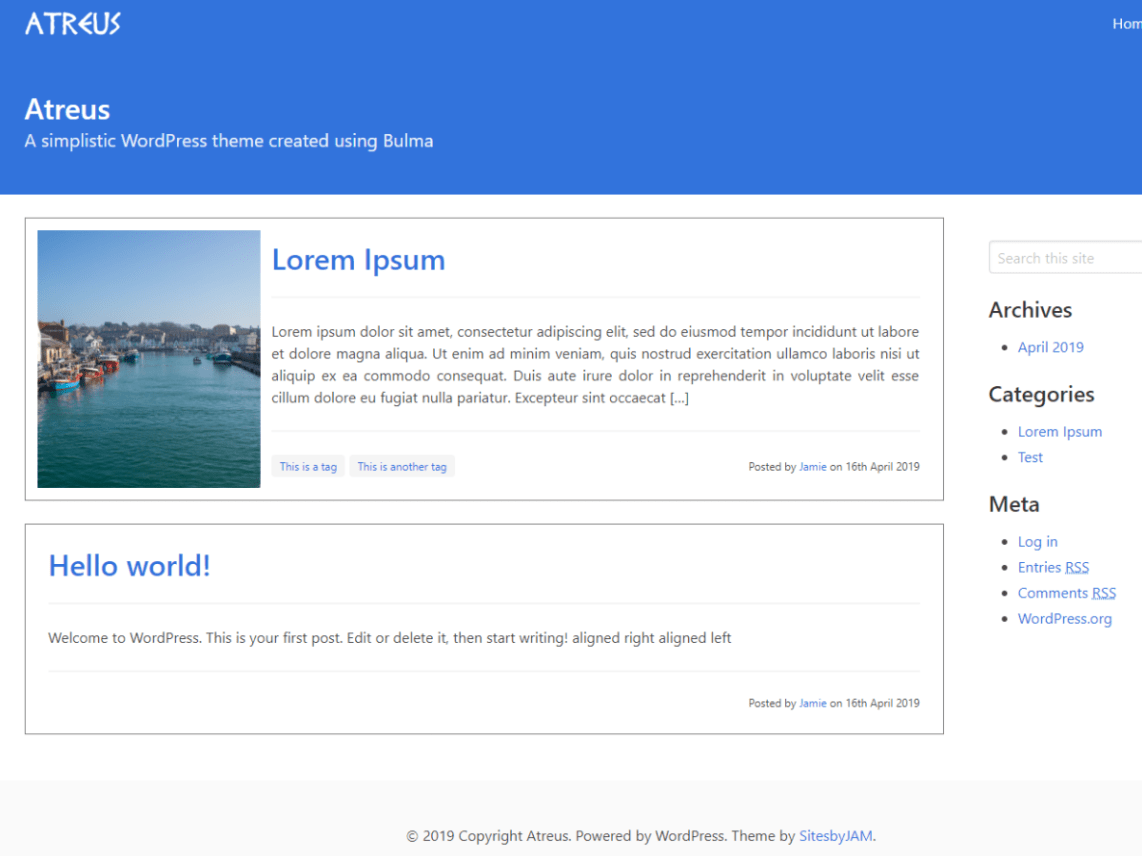This screenshot has height=856, width=1142.
Task: Open the Comments RSS feed
Action: (1066, 592)
